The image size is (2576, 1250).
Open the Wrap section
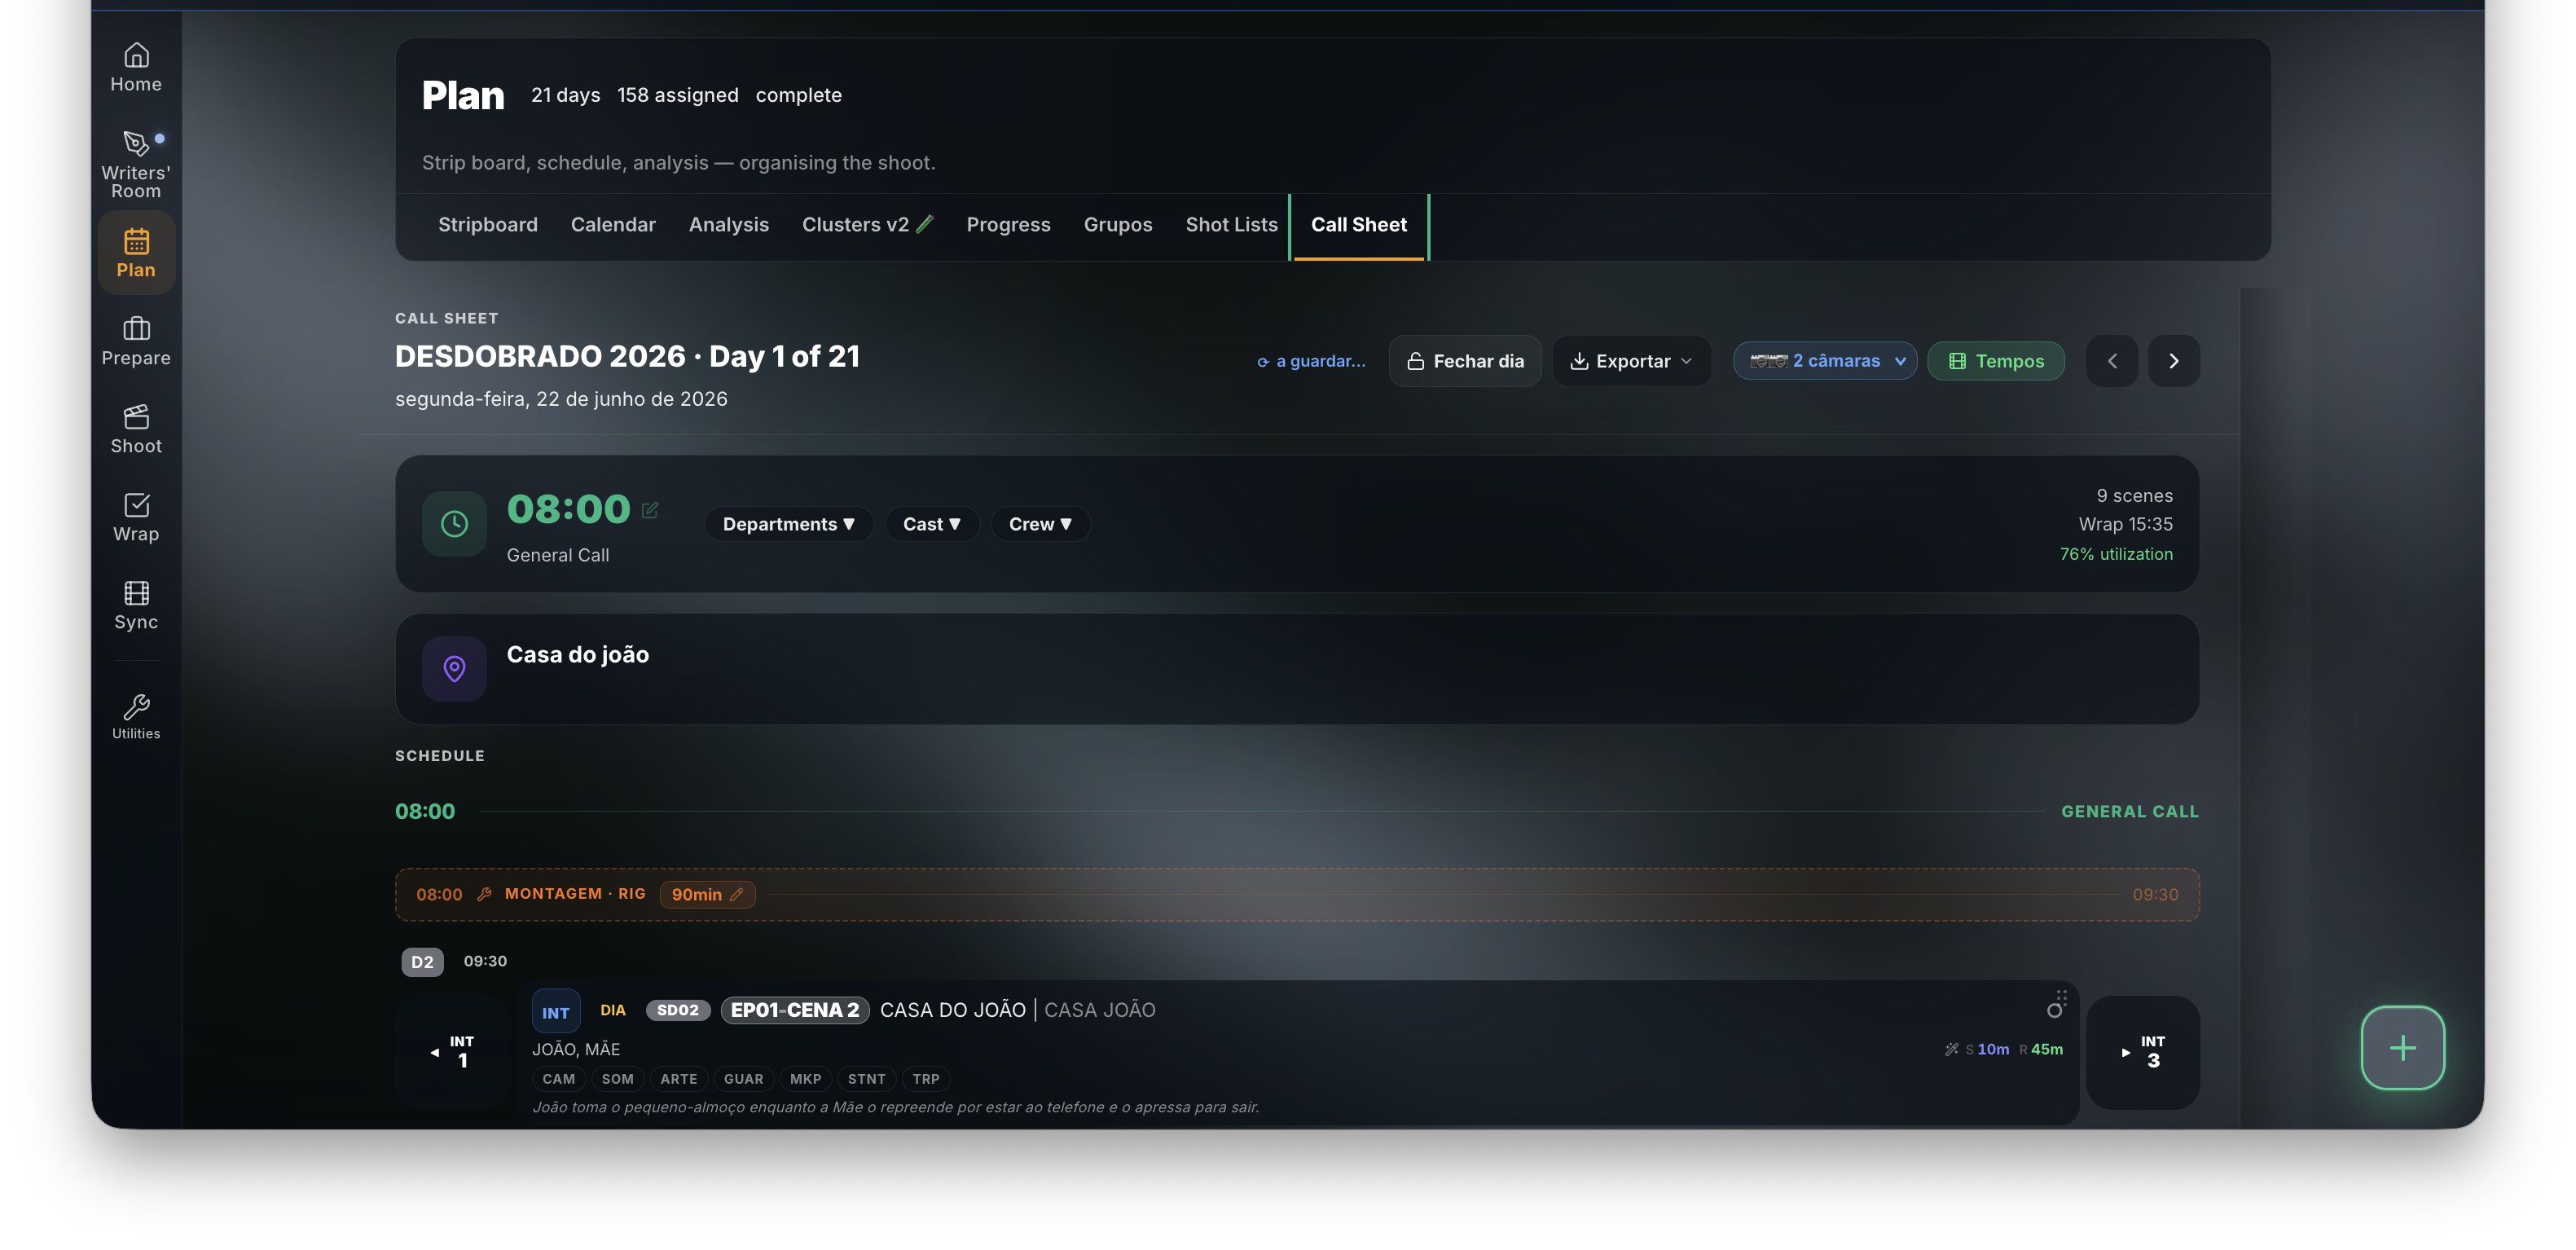coord(136,517)
